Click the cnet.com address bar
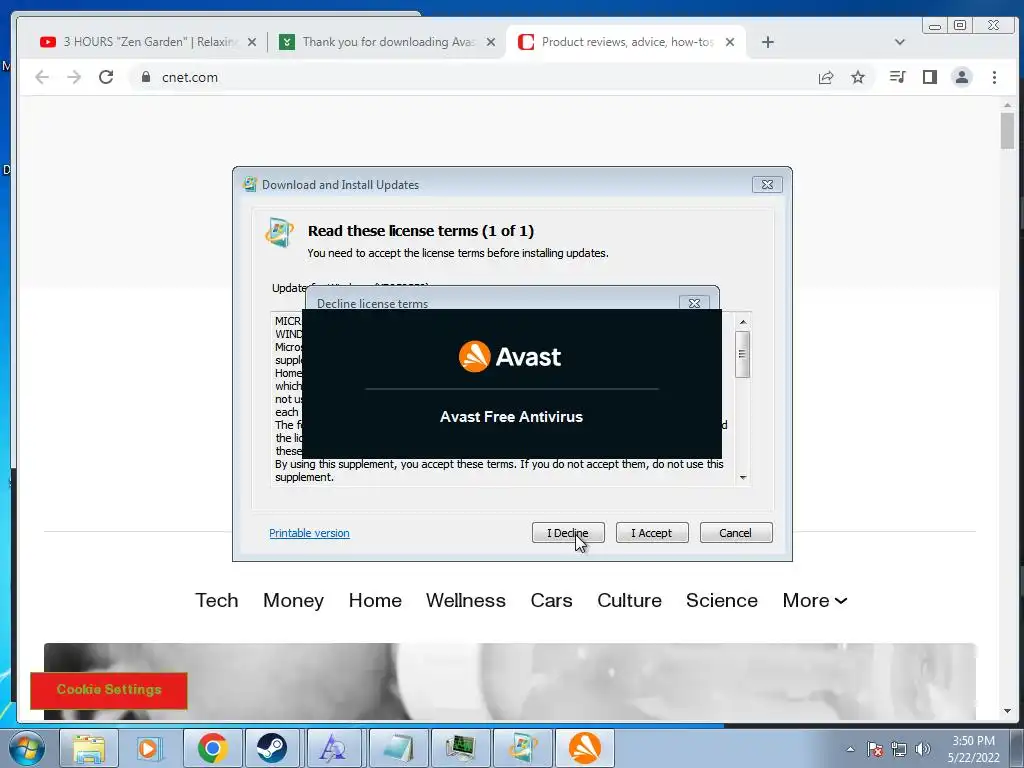The height and width of the screenshot is (768, 1024). [470, 77]
